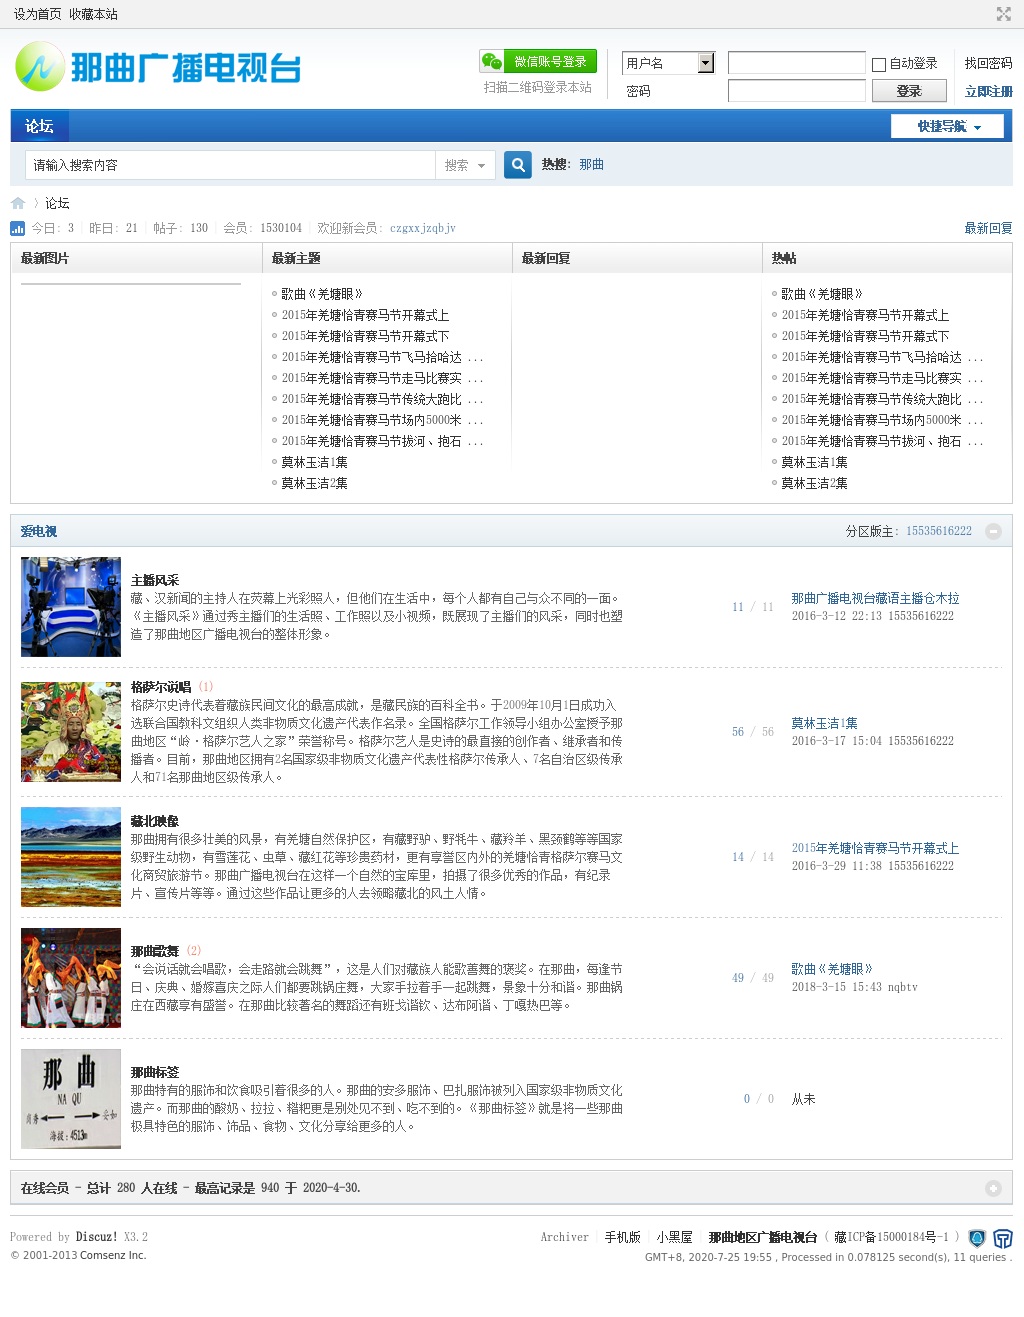Open the 那曲标签 forum thumbnail

pyautogui.click(x=71, y=1099)
